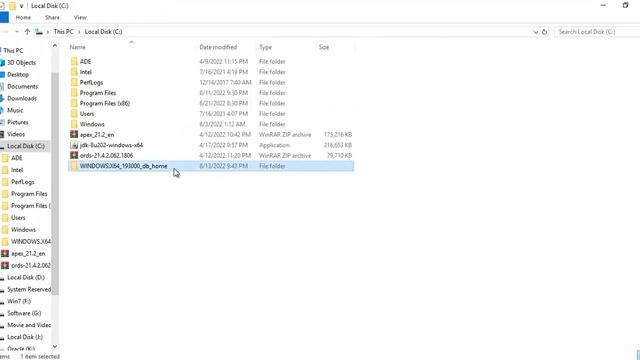The height and width of the screenshot is (360, 640).
Task: Open apex_21.2_en in navigation tree
Action: (28, 253)
